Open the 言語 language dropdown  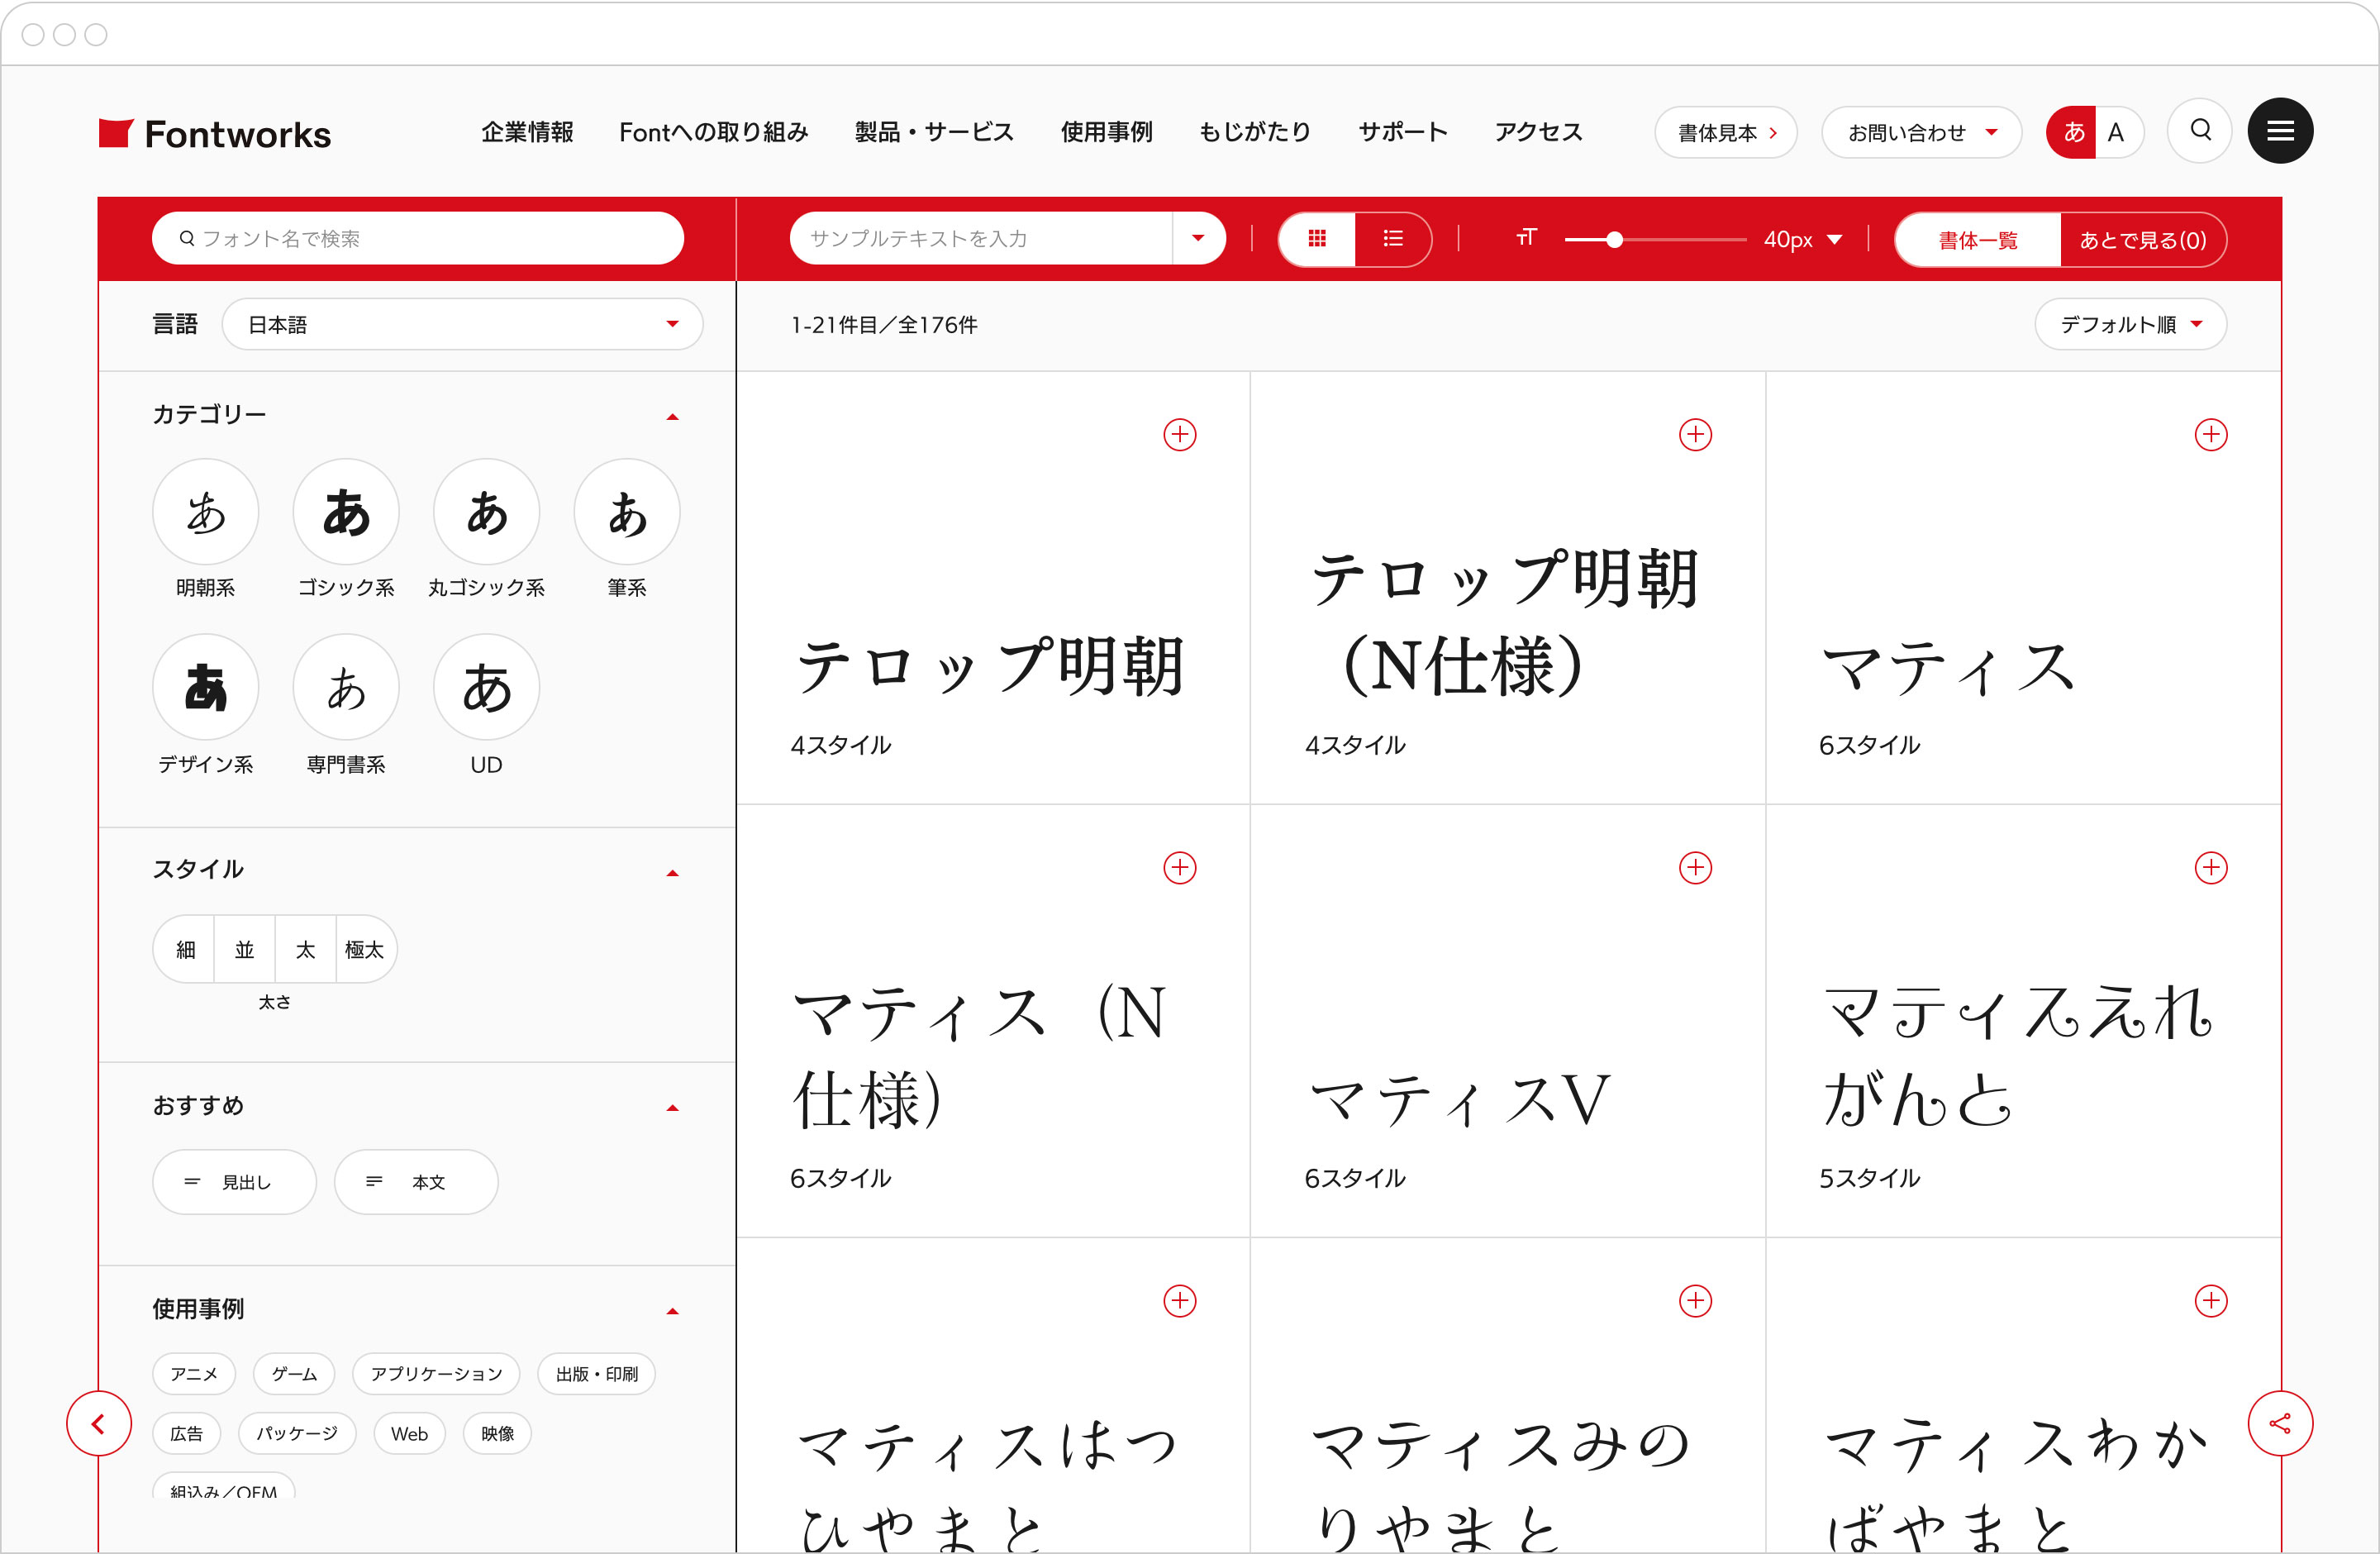pos(462,323)
